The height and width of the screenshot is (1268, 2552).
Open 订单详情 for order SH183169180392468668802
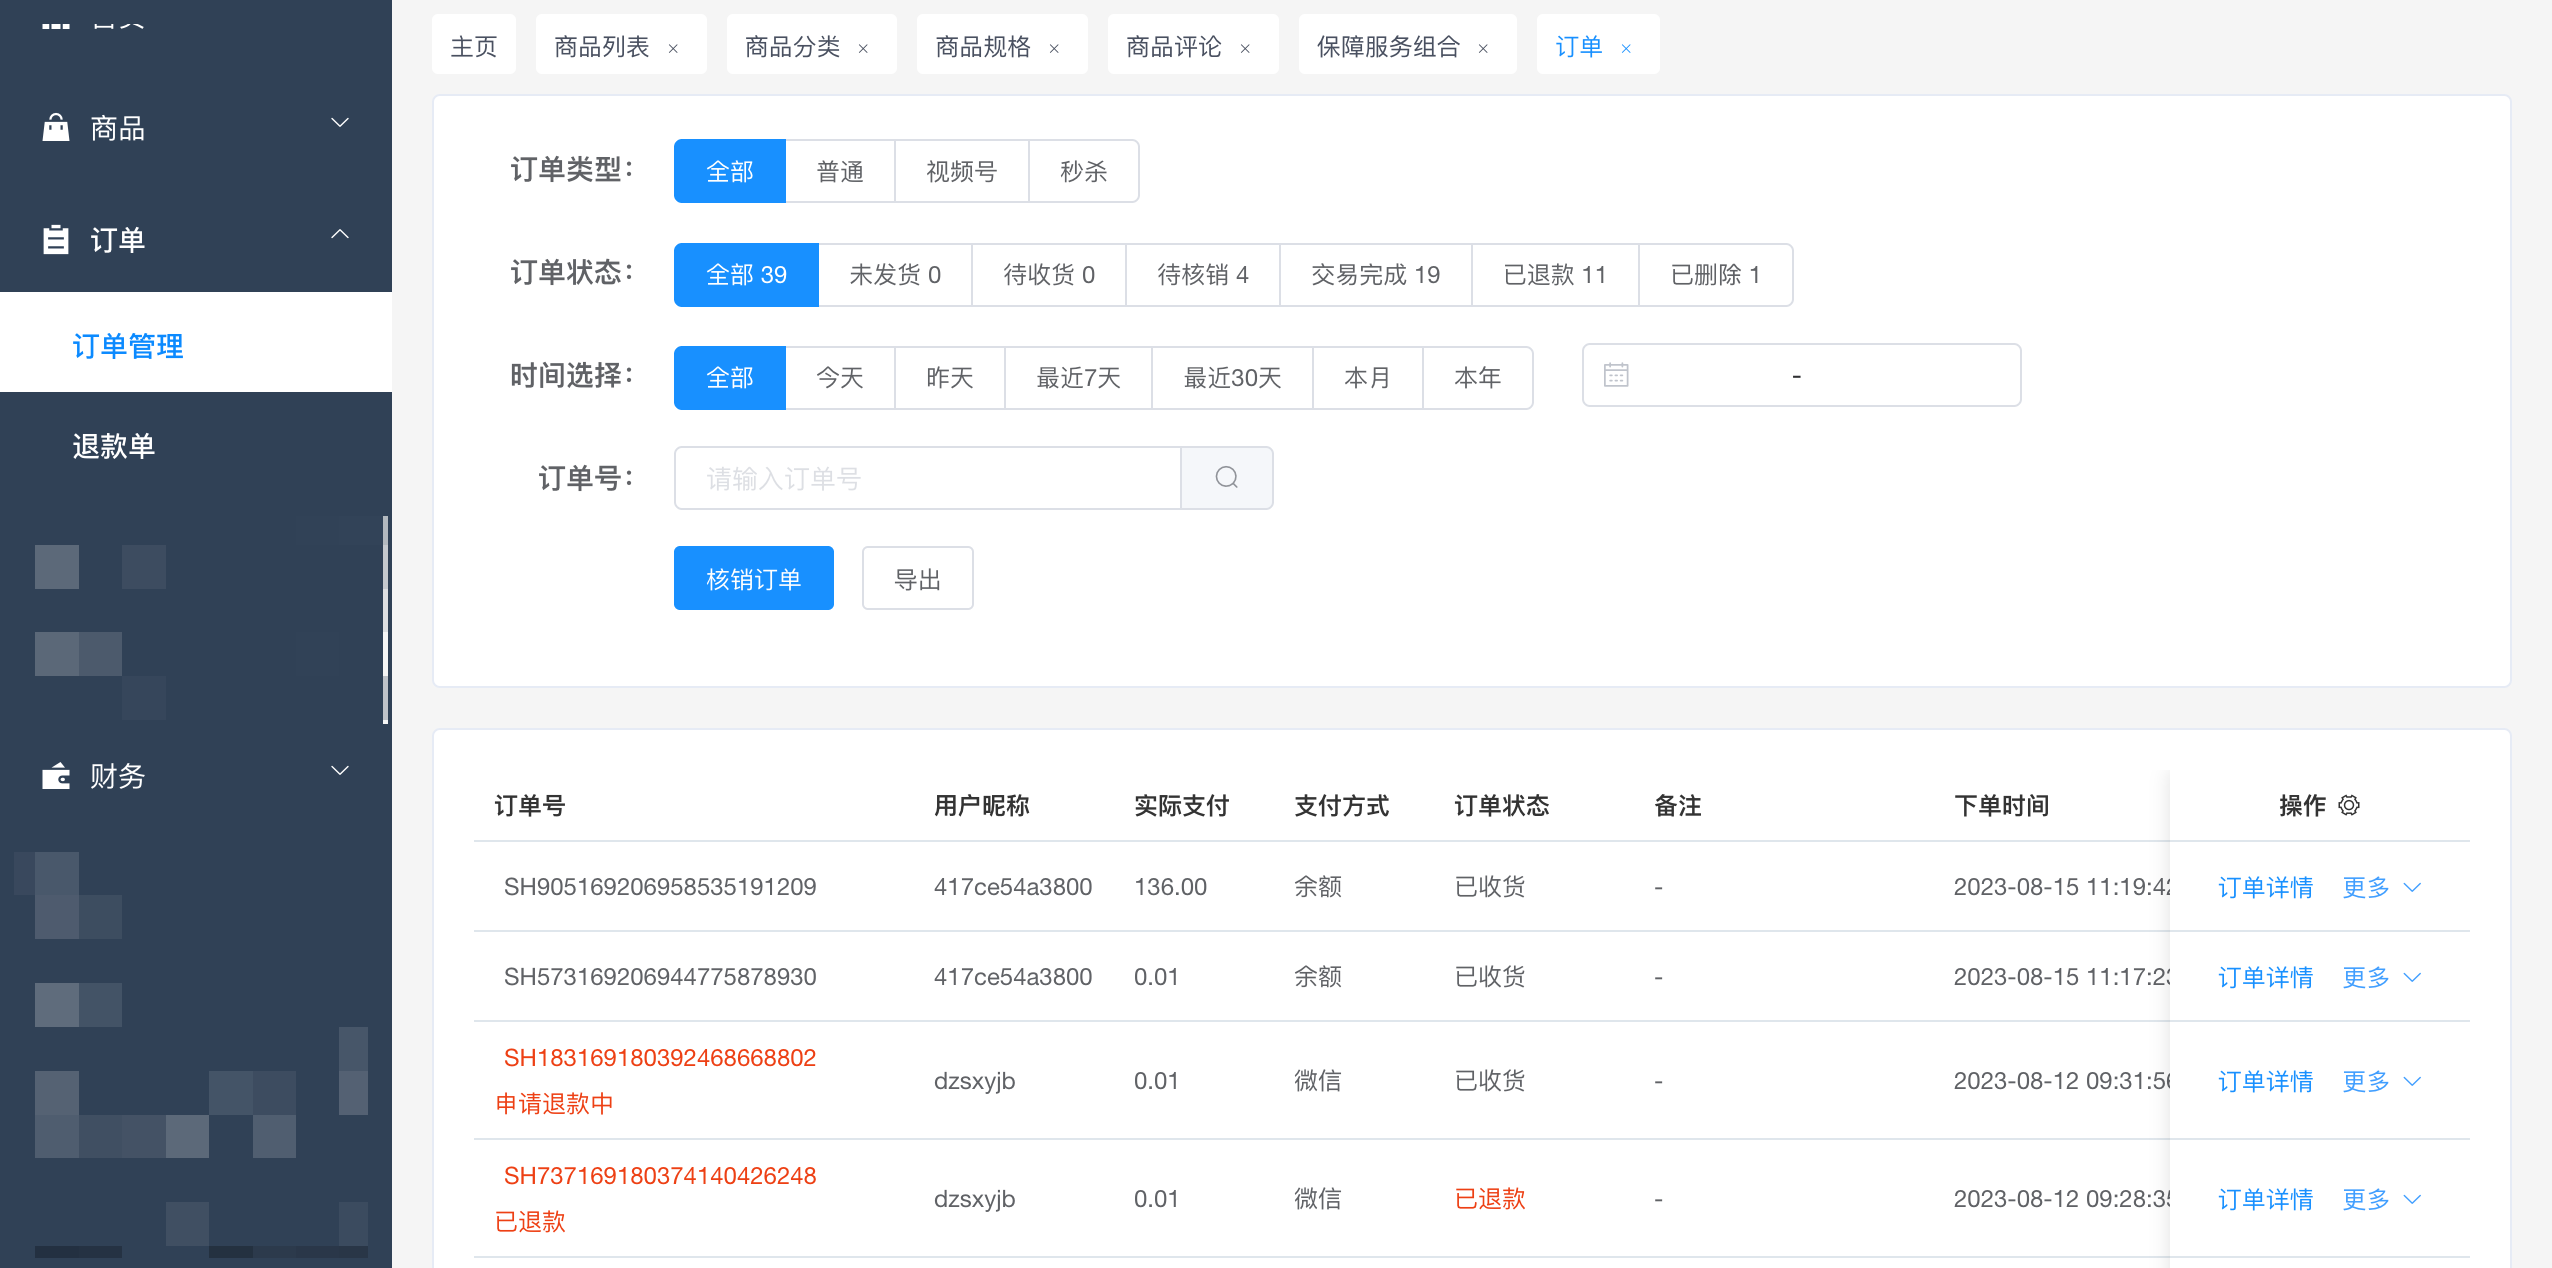[x=2266, y=1081]
